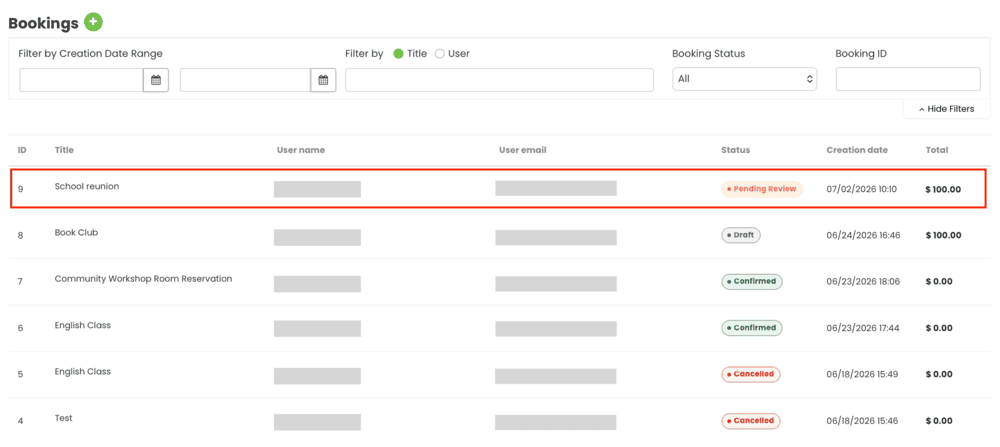Click the User email column header
This screenshot has width=1000, height=447.
(x=523, y=150)
